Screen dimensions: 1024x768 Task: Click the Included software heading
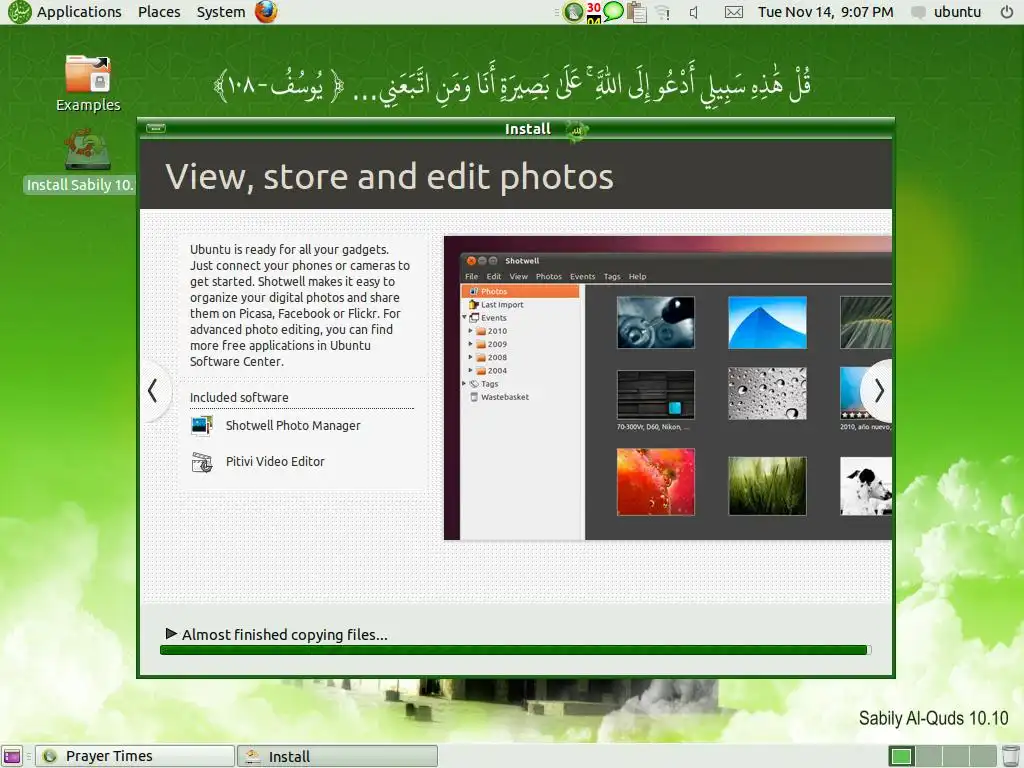tap(239, 397)
